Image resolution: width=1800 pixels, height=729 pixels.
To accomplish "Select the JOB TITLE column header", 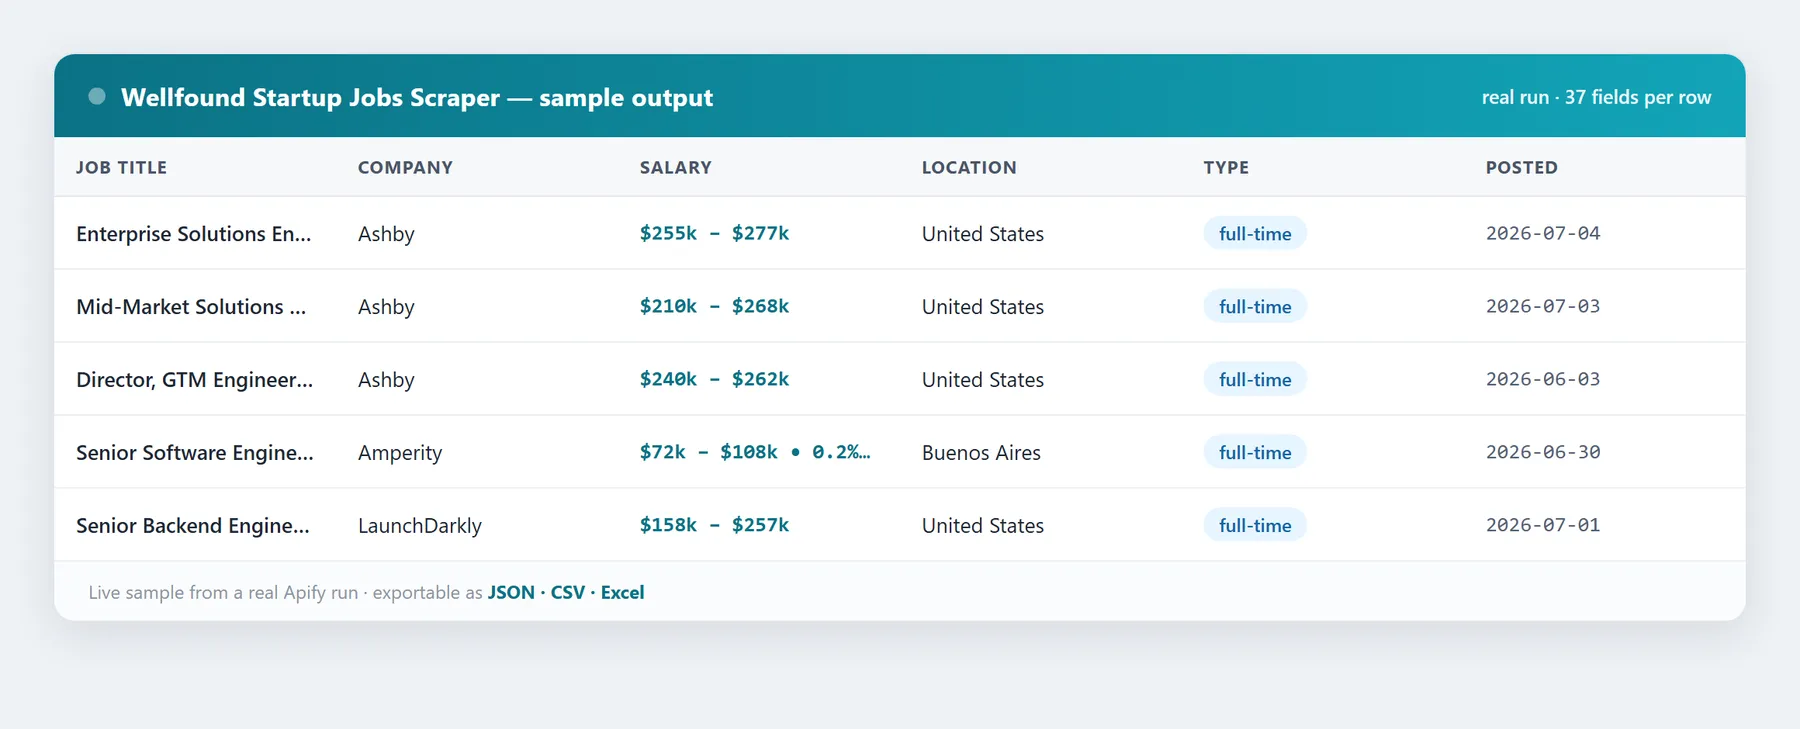I will tap(121, 167).
